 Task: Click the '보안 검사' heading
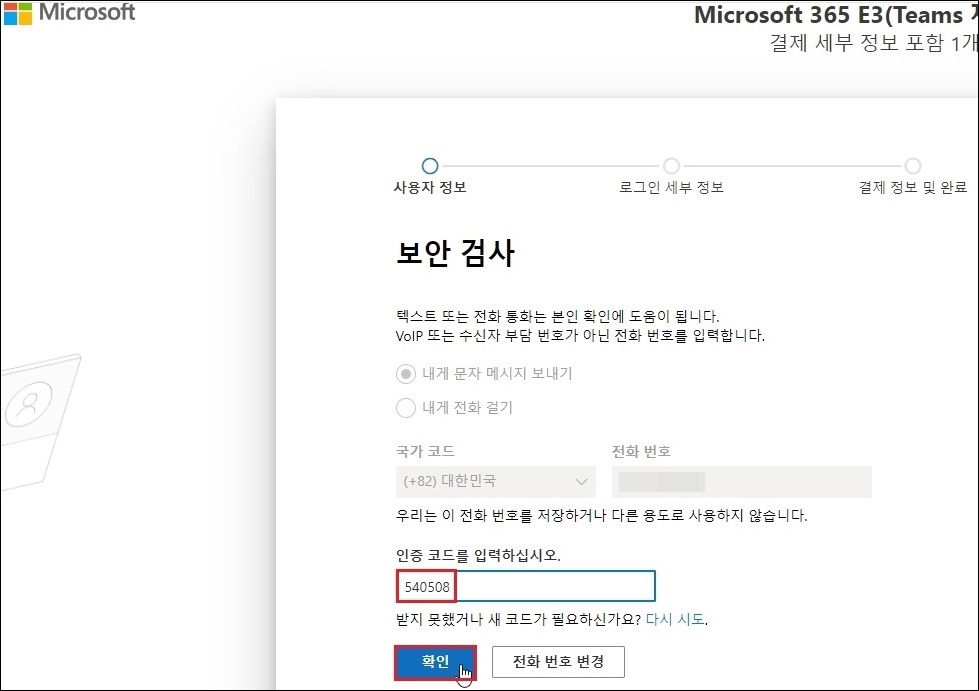pos(455,253)
